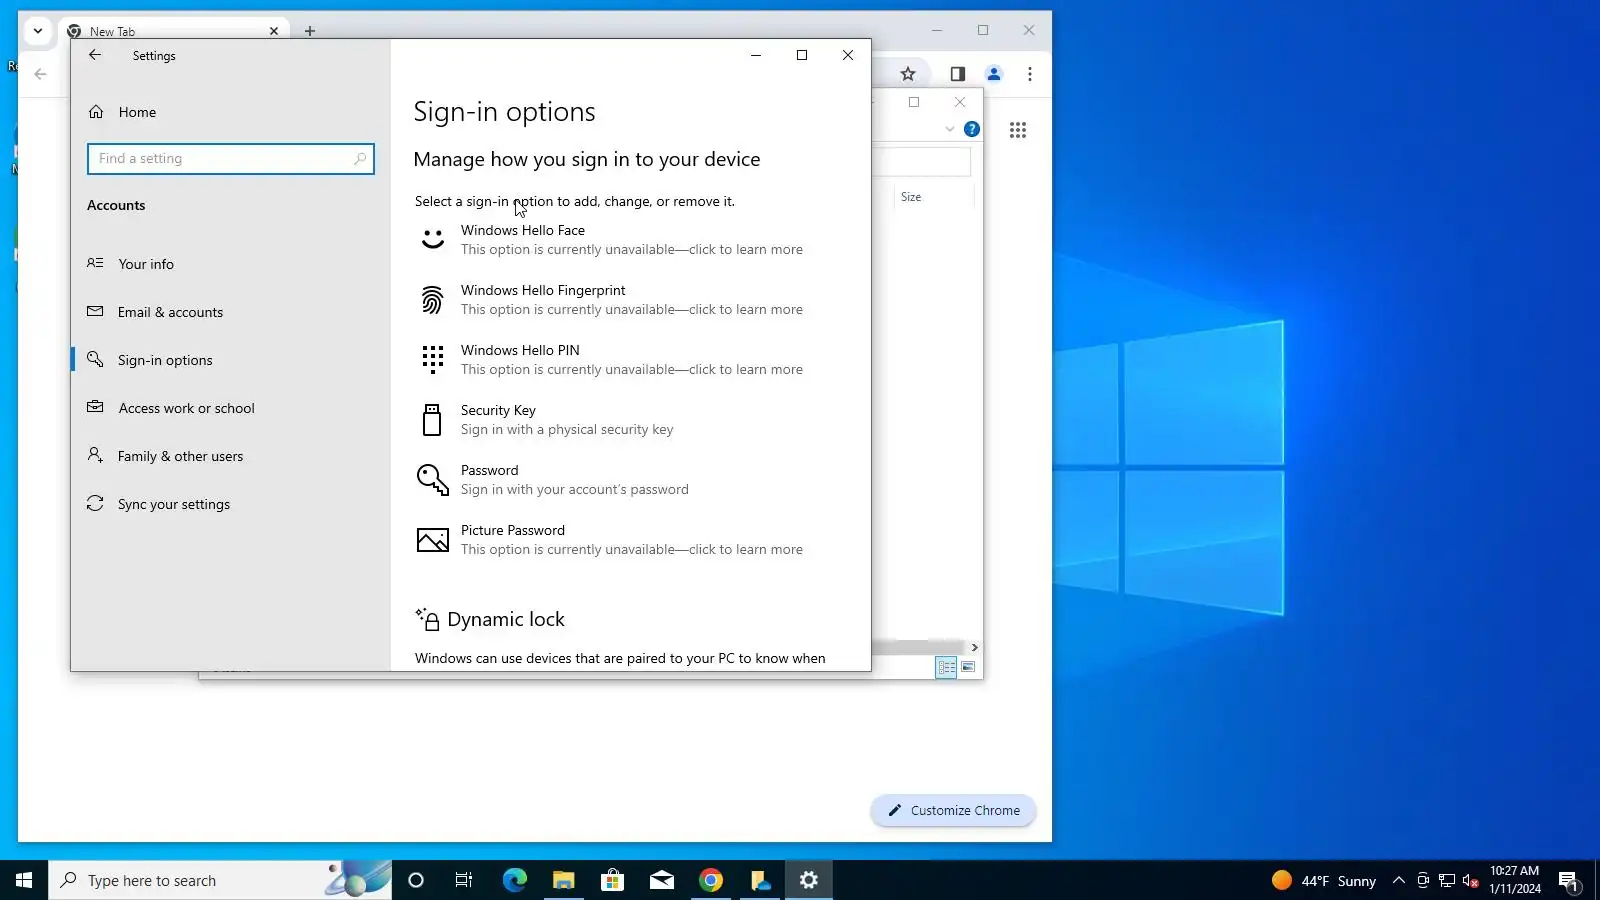This screenshot has height=900, width=1600.
Task: Open File Explorer from taskbar
Action: click(x=563, y=880)
